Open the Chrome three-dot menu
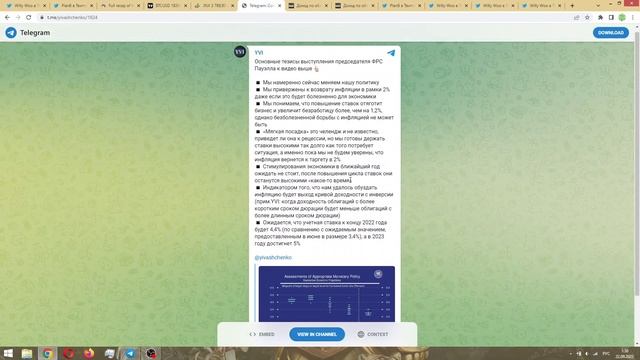This screenshot has height=360, width=640. point(633,18)
